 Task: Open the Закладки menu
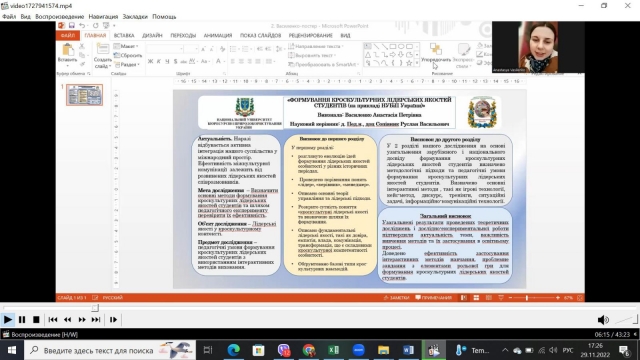pos(135,17)
